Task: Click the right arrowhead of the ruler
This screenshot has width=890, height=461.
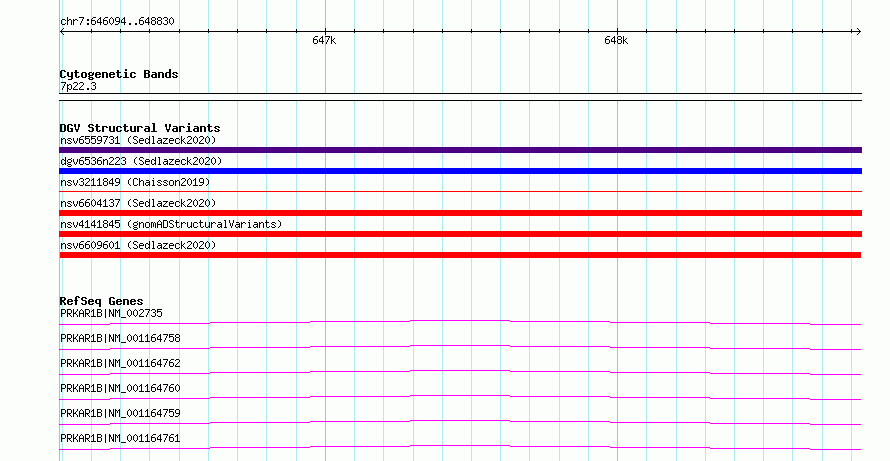Action: coord(858,32)
